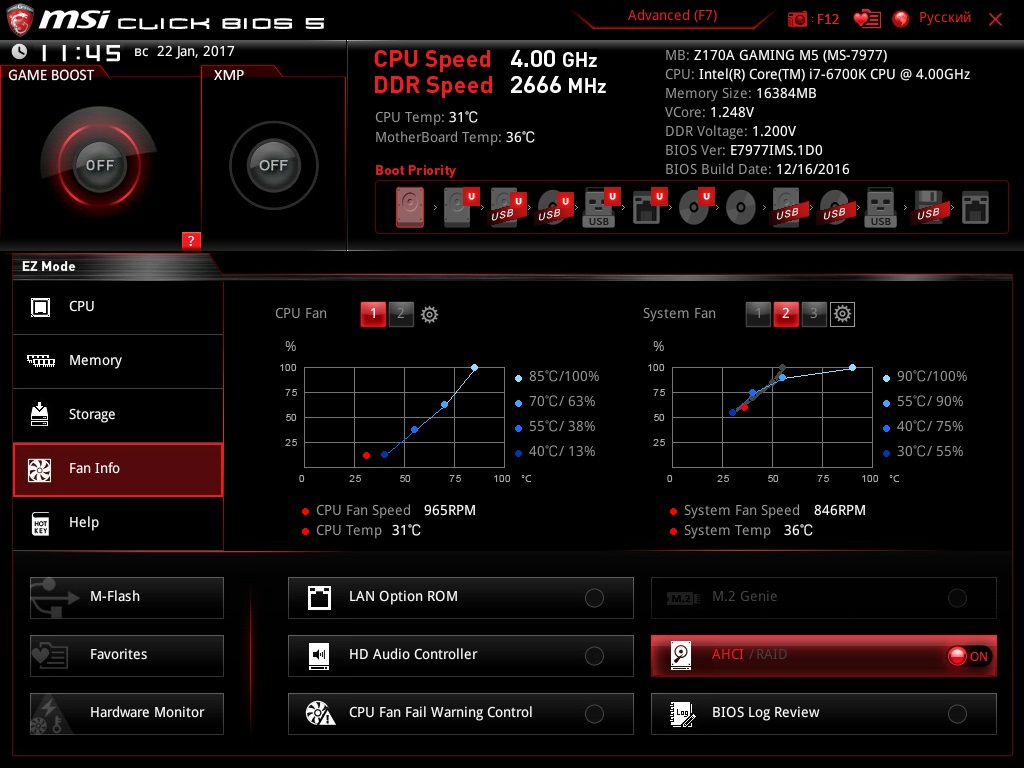Click the DDR Speed 2666 MHz value

[x=558, y=86]
